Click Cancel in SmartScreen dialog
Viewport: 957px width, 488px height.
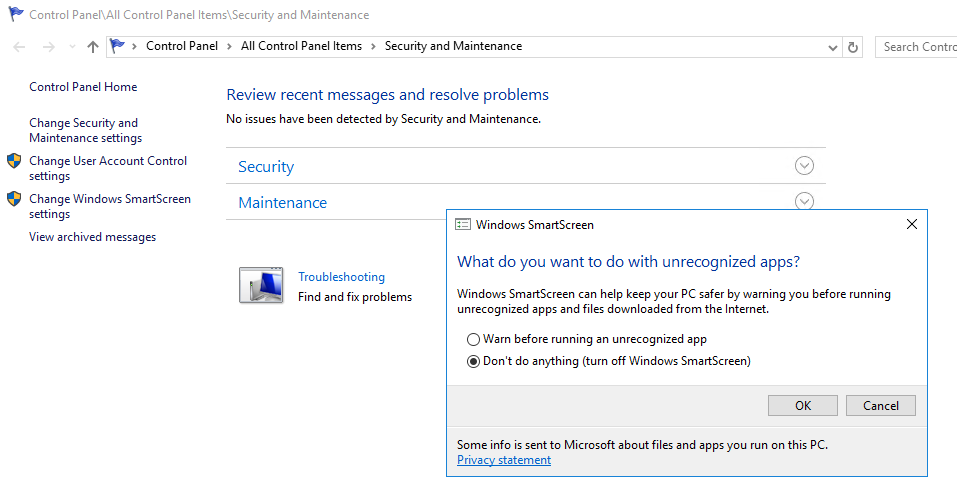tap(881, 406)
